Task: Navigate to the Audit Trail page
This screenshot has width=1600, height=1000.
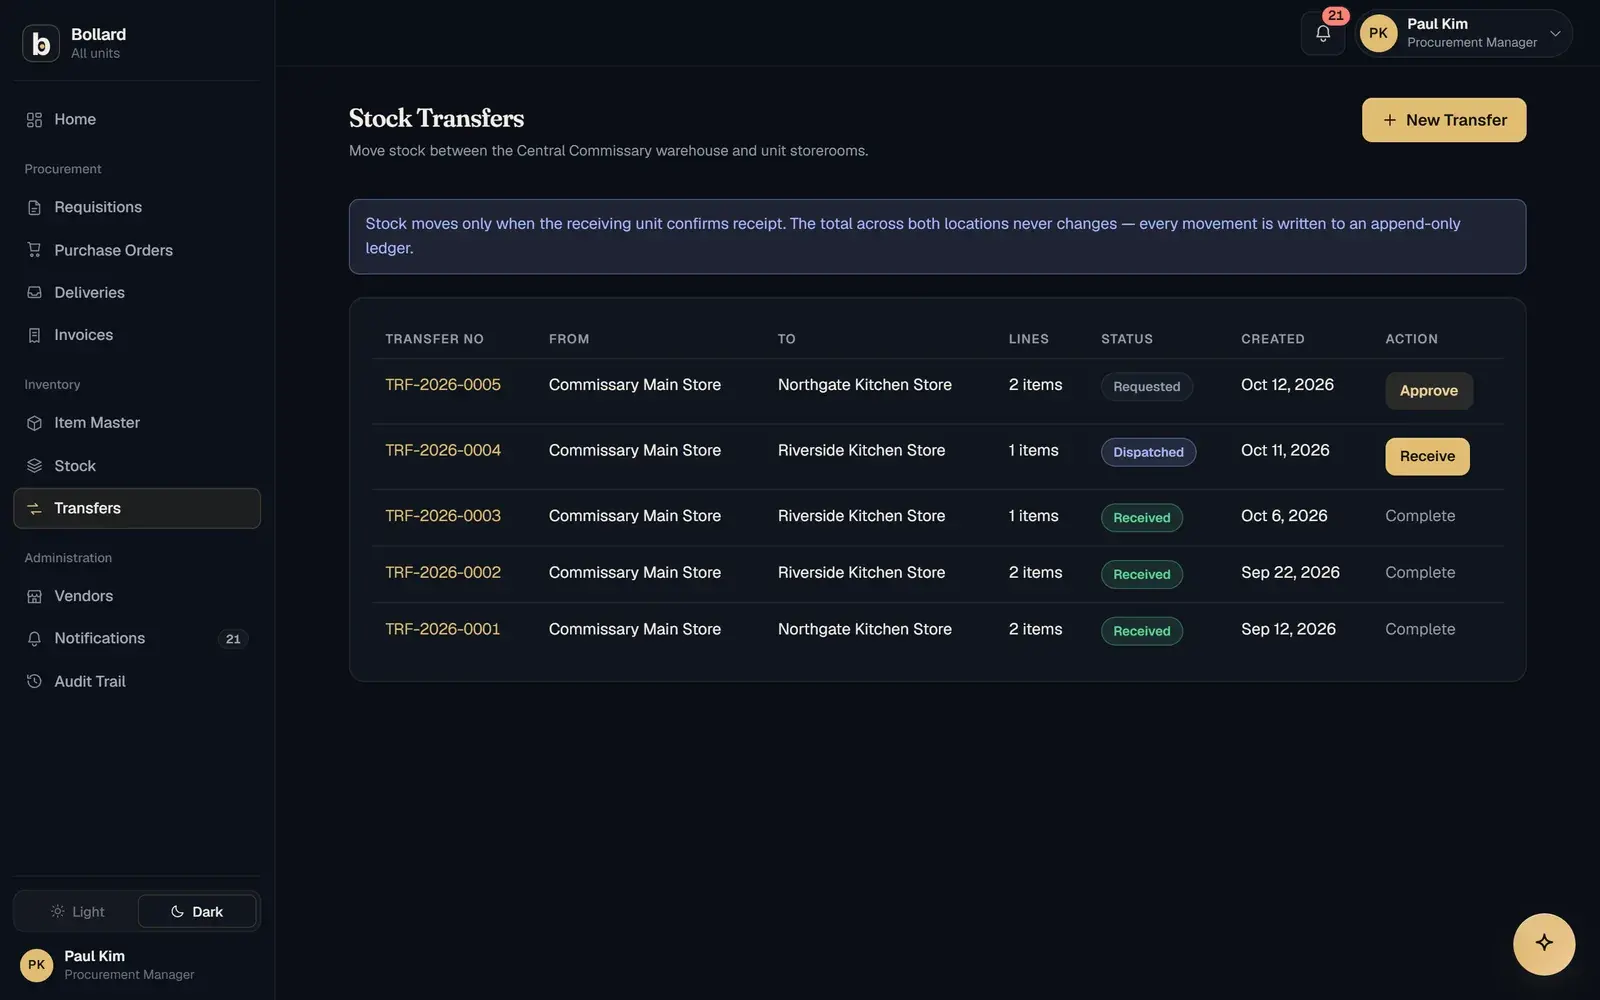Action: pyautogui.click(x=137, y=681)
